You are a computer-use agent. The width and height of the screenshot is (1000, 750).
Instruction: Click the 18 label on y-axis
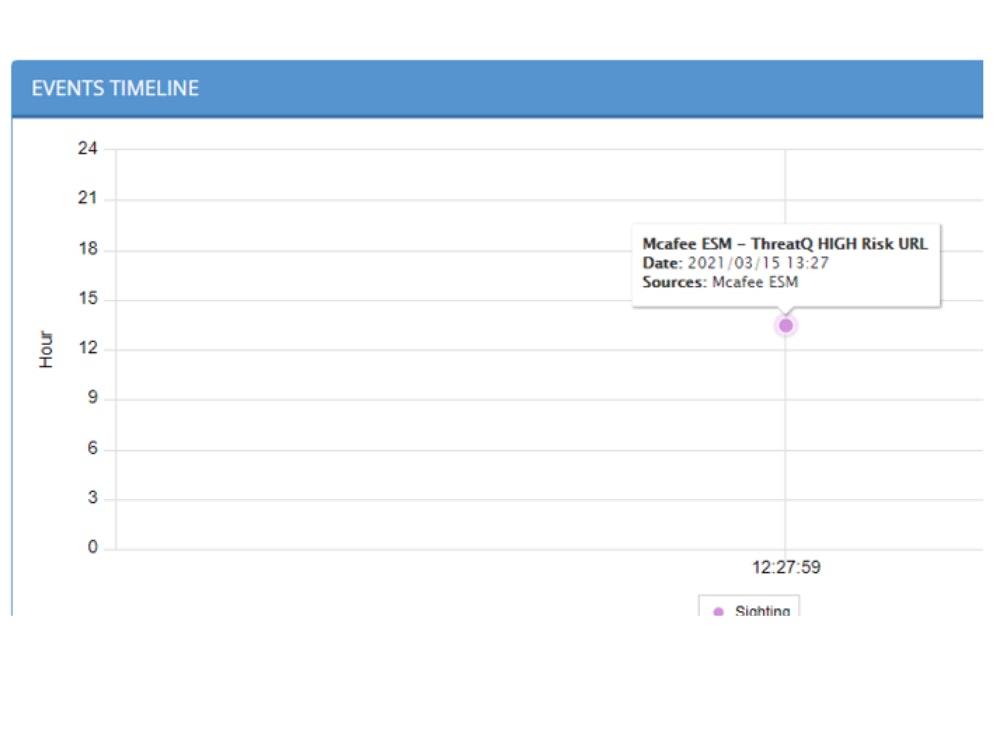pyautogui.click(x=88, y=249)
